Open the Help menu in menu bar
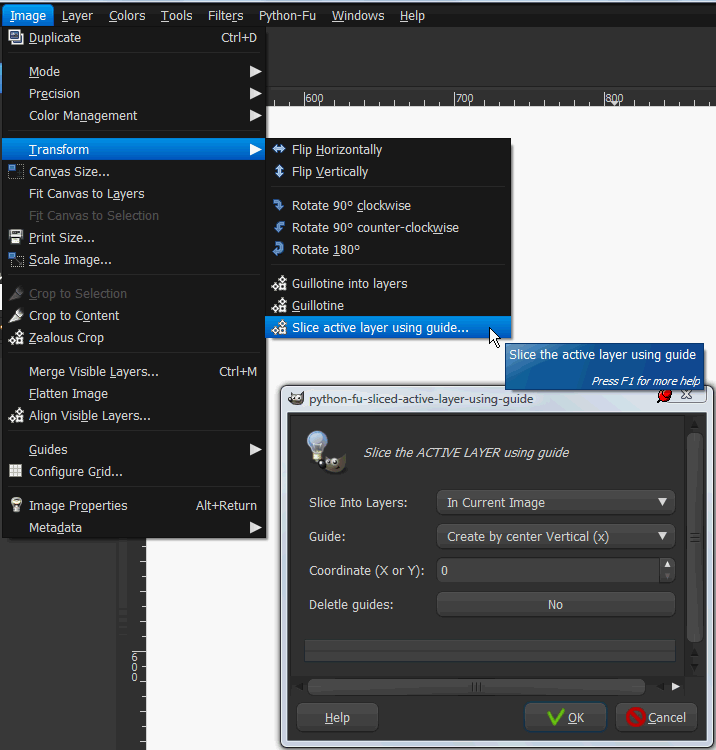Screen dimensions: 716x750 point(412,16)
